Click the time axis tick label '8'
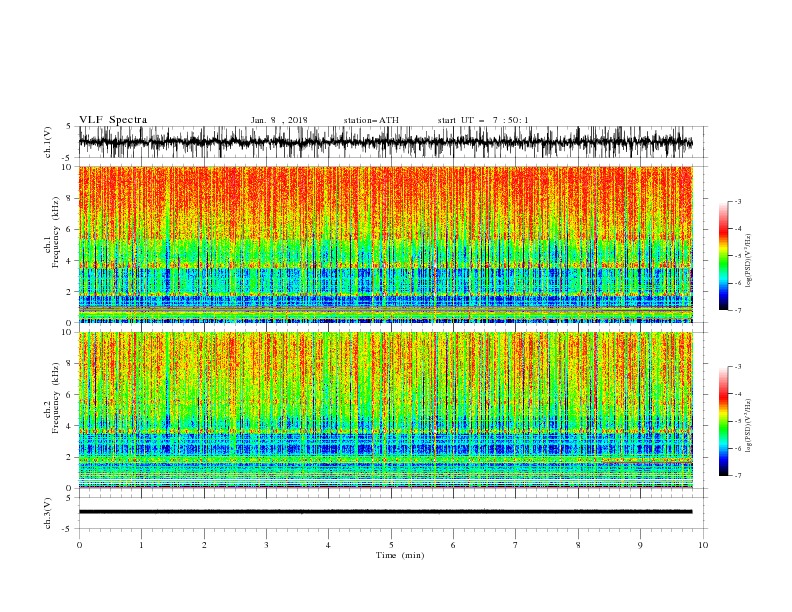This screenshot has width=792, height=612. (x=578, y=545)
